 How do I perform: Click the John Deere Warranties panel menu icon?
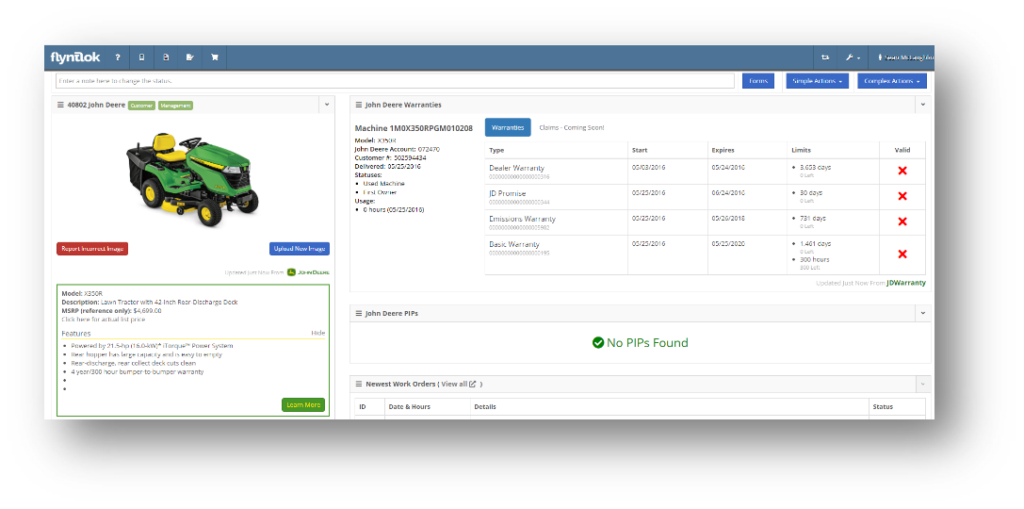[x=359, y=105]
